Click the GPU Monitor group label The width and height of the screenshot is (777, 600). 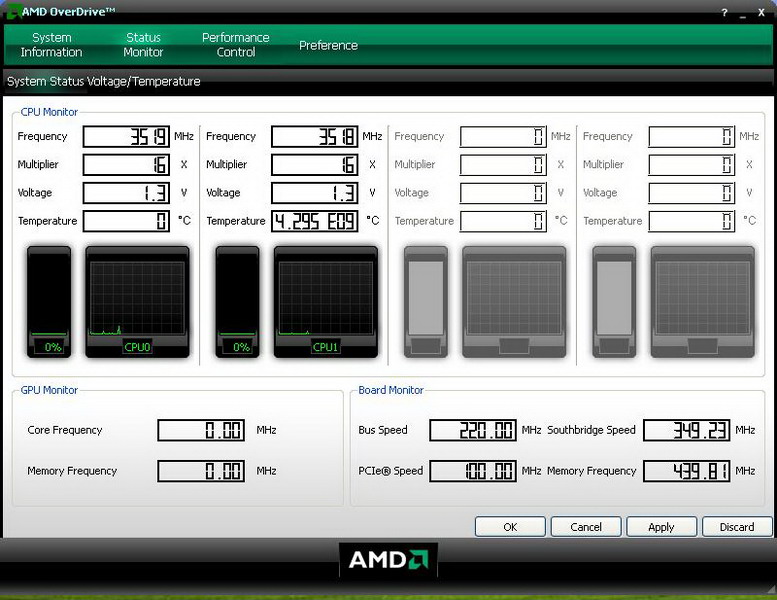(49, 390)
